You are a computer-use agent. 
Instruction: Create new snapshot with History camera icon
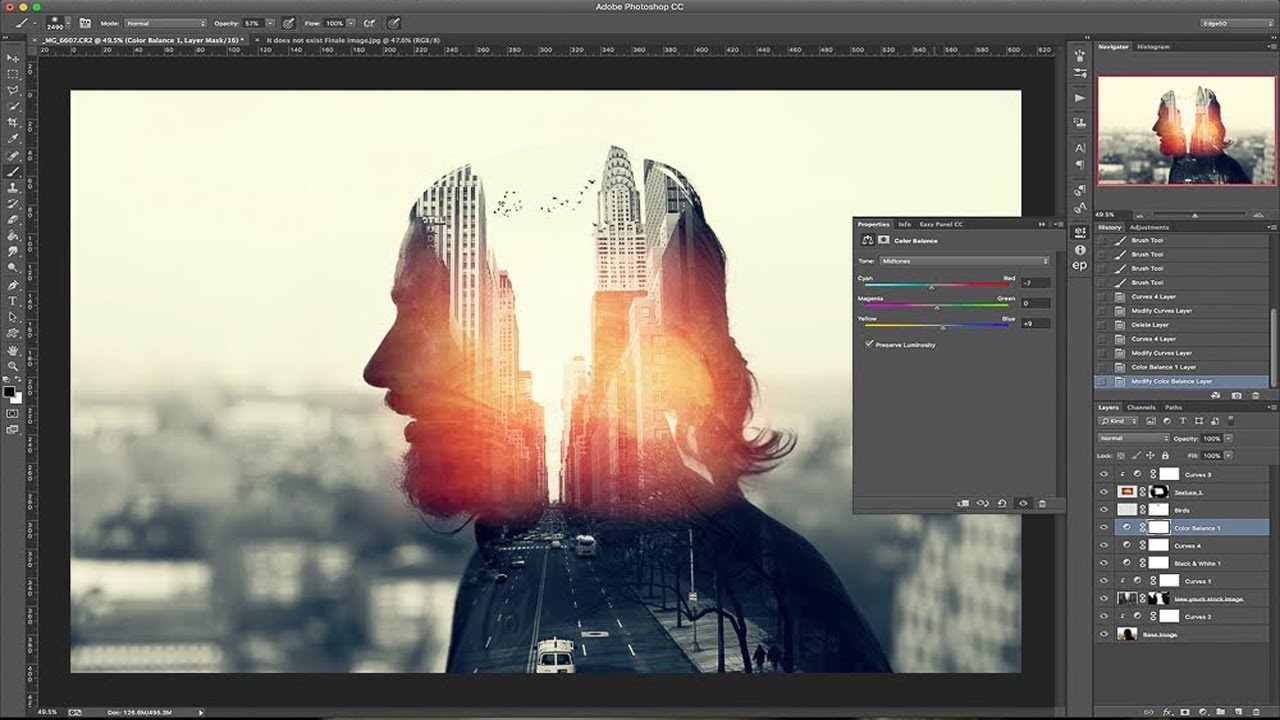pyautogui.click(x=1237, y=396)
